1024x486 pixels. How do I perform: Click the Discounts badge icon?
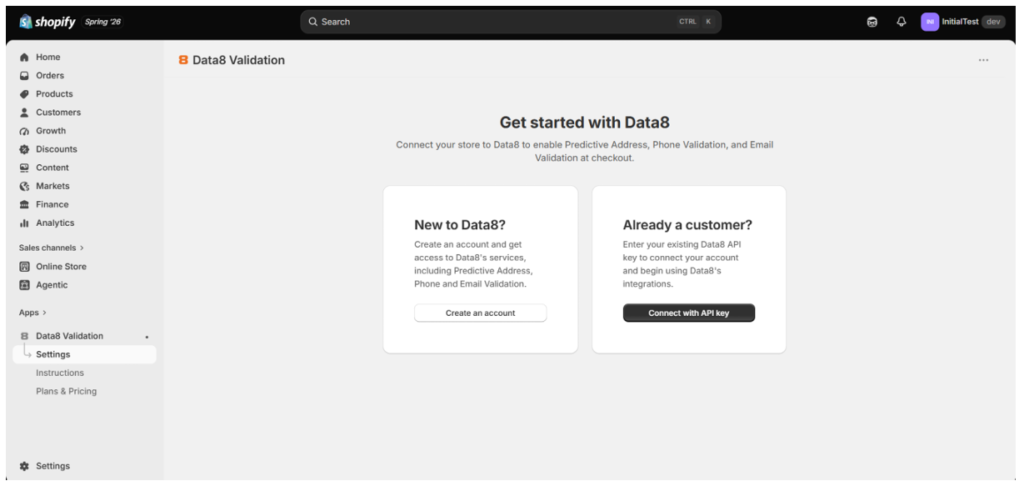pos(24,149)
